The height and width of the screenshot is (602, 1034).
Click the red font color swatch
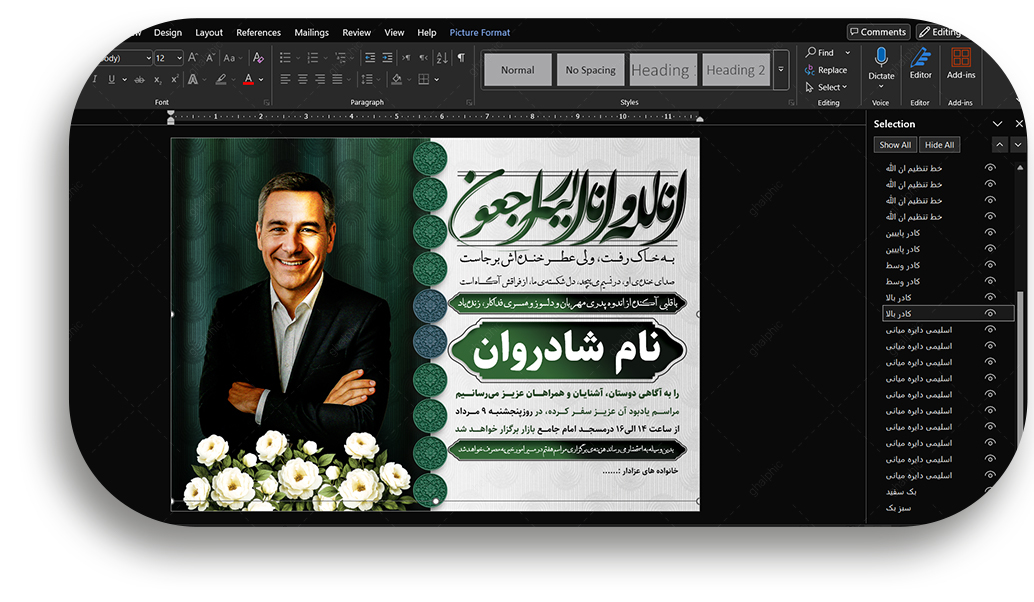point(248,80)
